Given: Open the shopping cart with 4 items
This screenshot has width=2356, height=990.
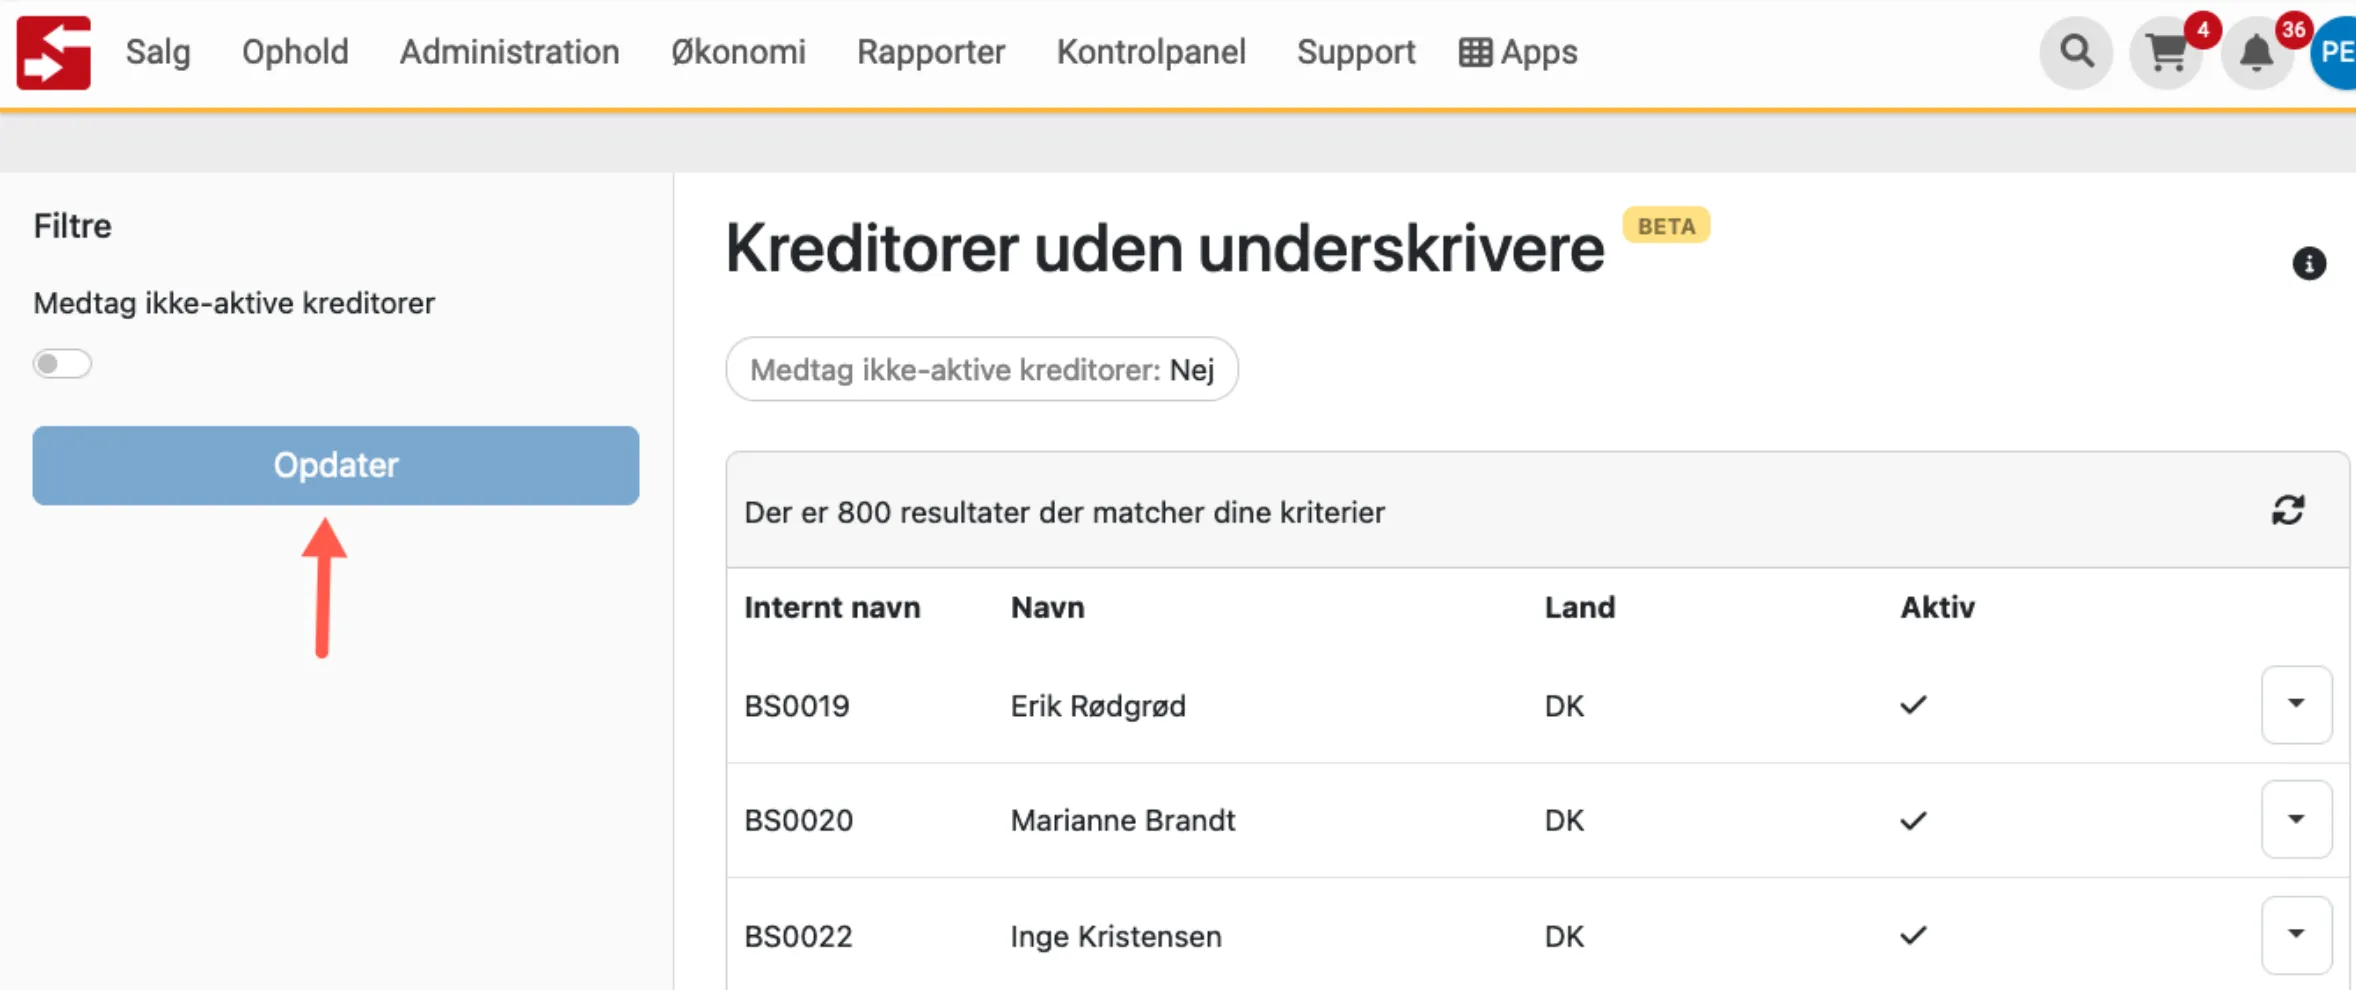Looking at the screenshot, I should click(2166, 52).
